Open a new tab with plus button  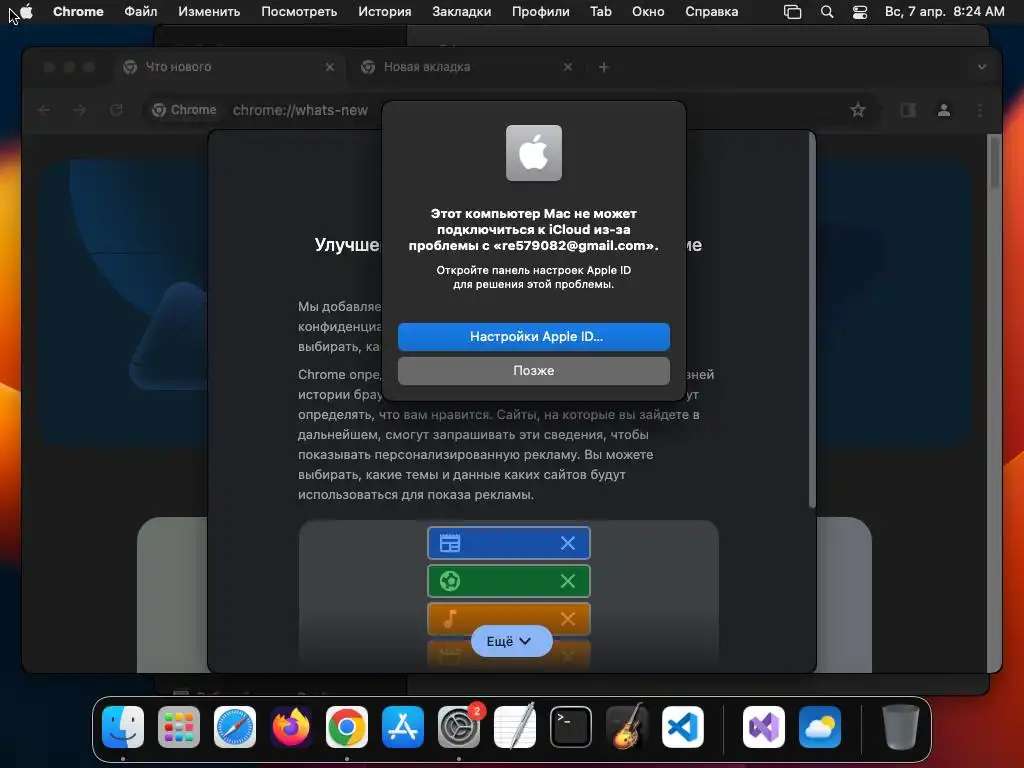pyautogui.click(x=603, y=67)
